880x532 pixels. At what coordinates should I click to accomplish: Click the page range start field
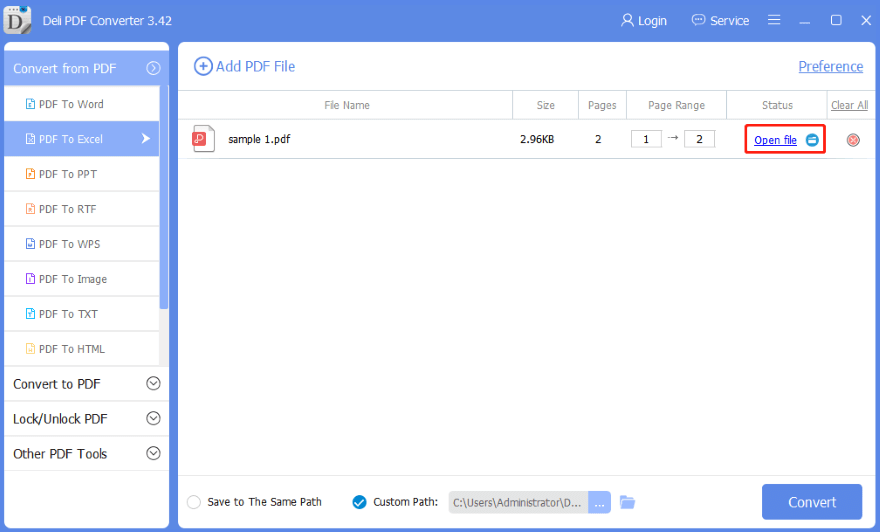[646, 139]
